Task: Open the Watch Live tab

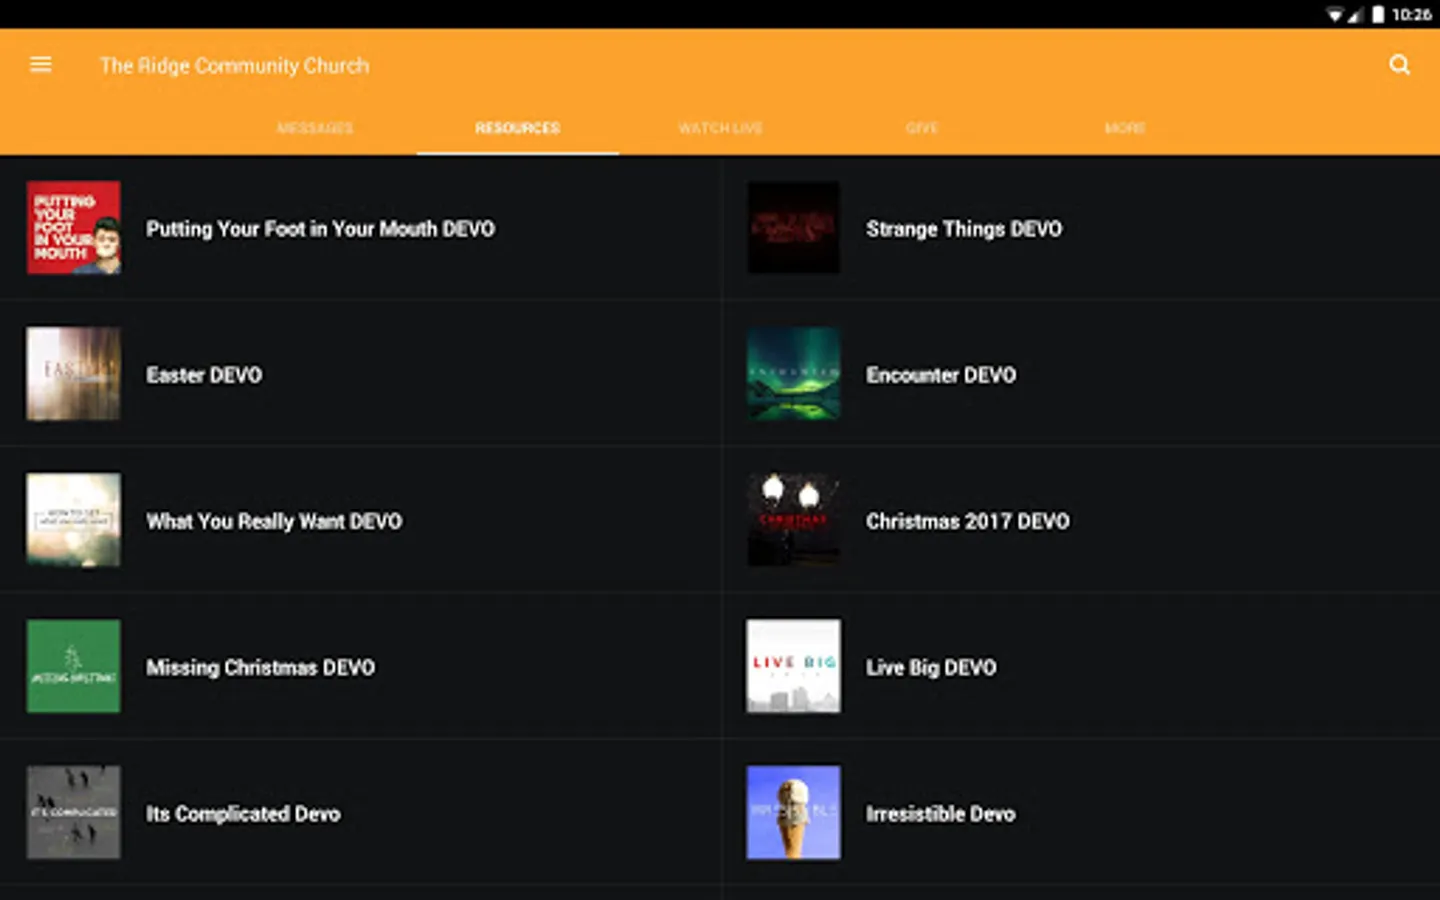Action: (x=720, y=128)
